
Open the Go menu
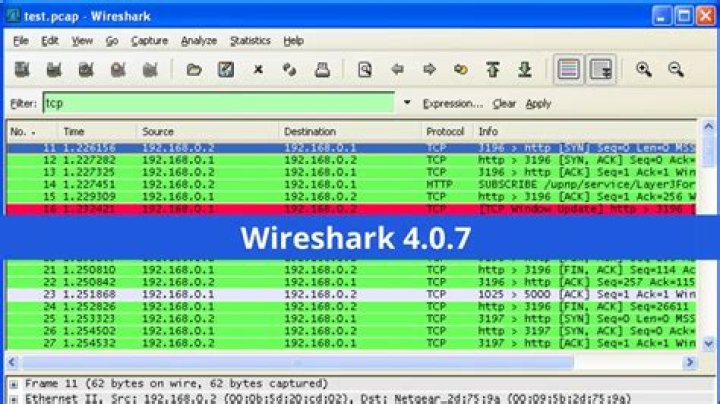(x=112, y=41)
